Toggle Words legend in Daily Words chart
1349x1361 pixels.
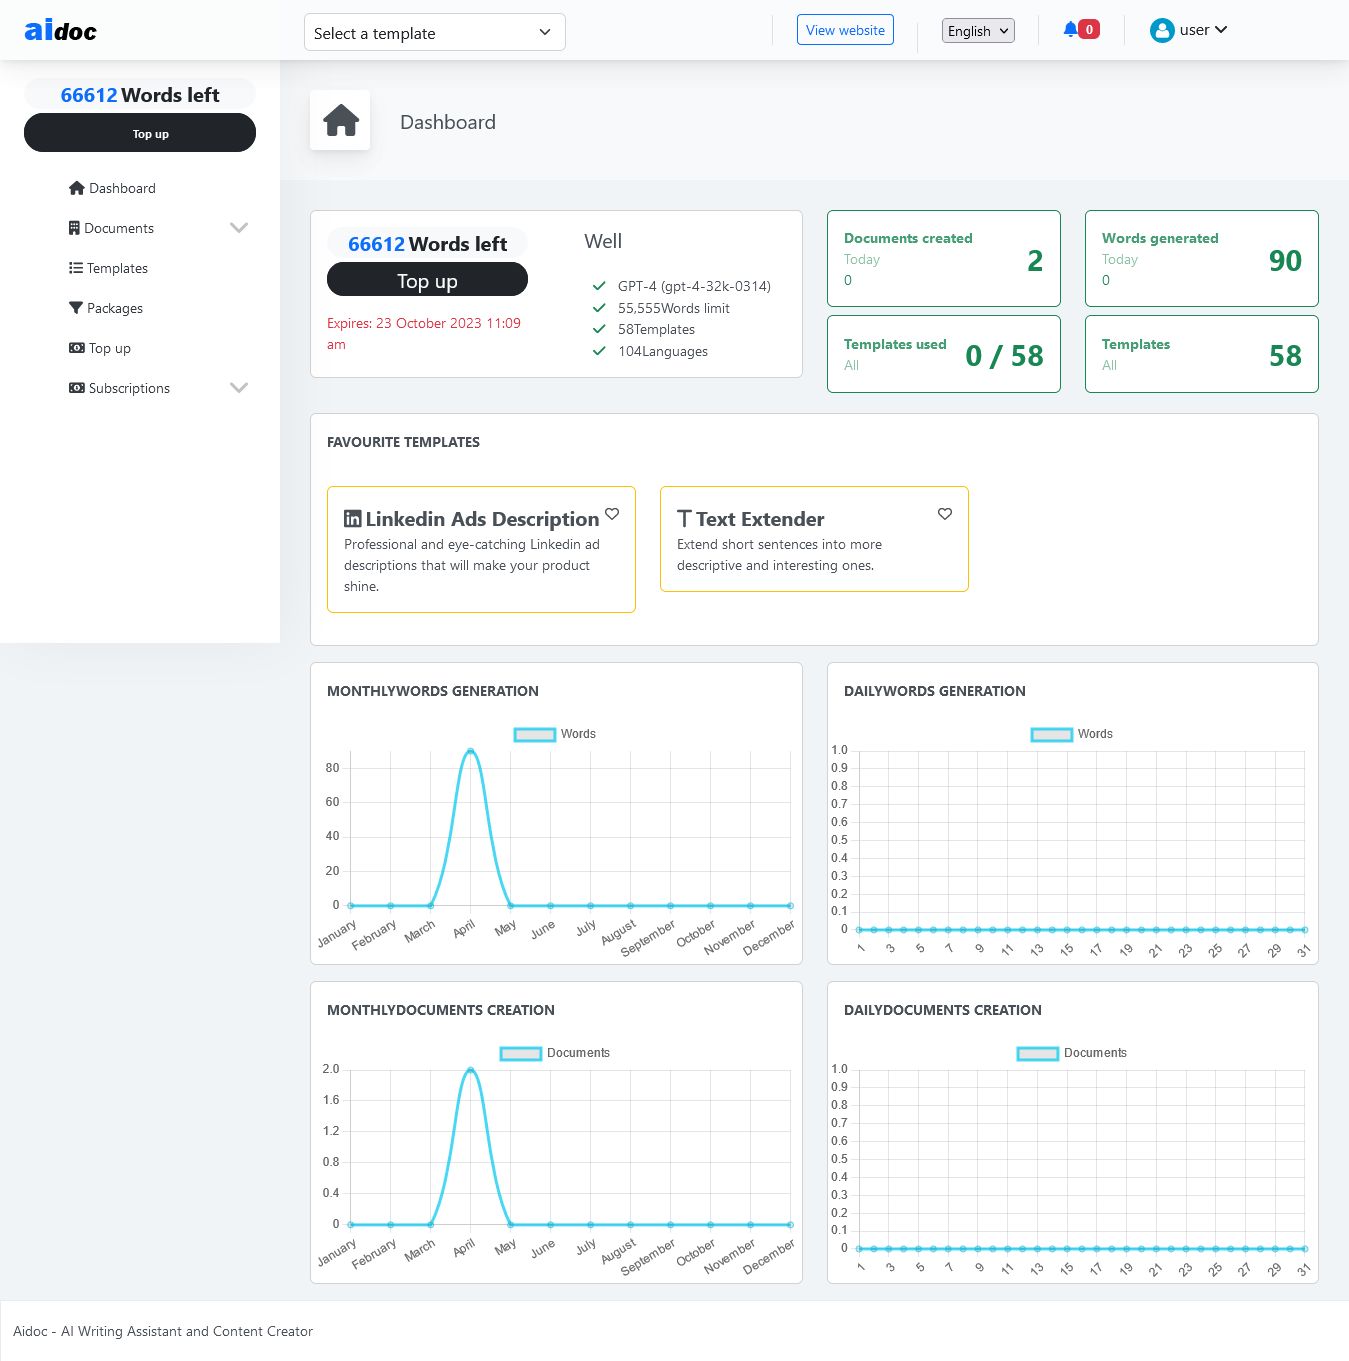click(1072, 734)
